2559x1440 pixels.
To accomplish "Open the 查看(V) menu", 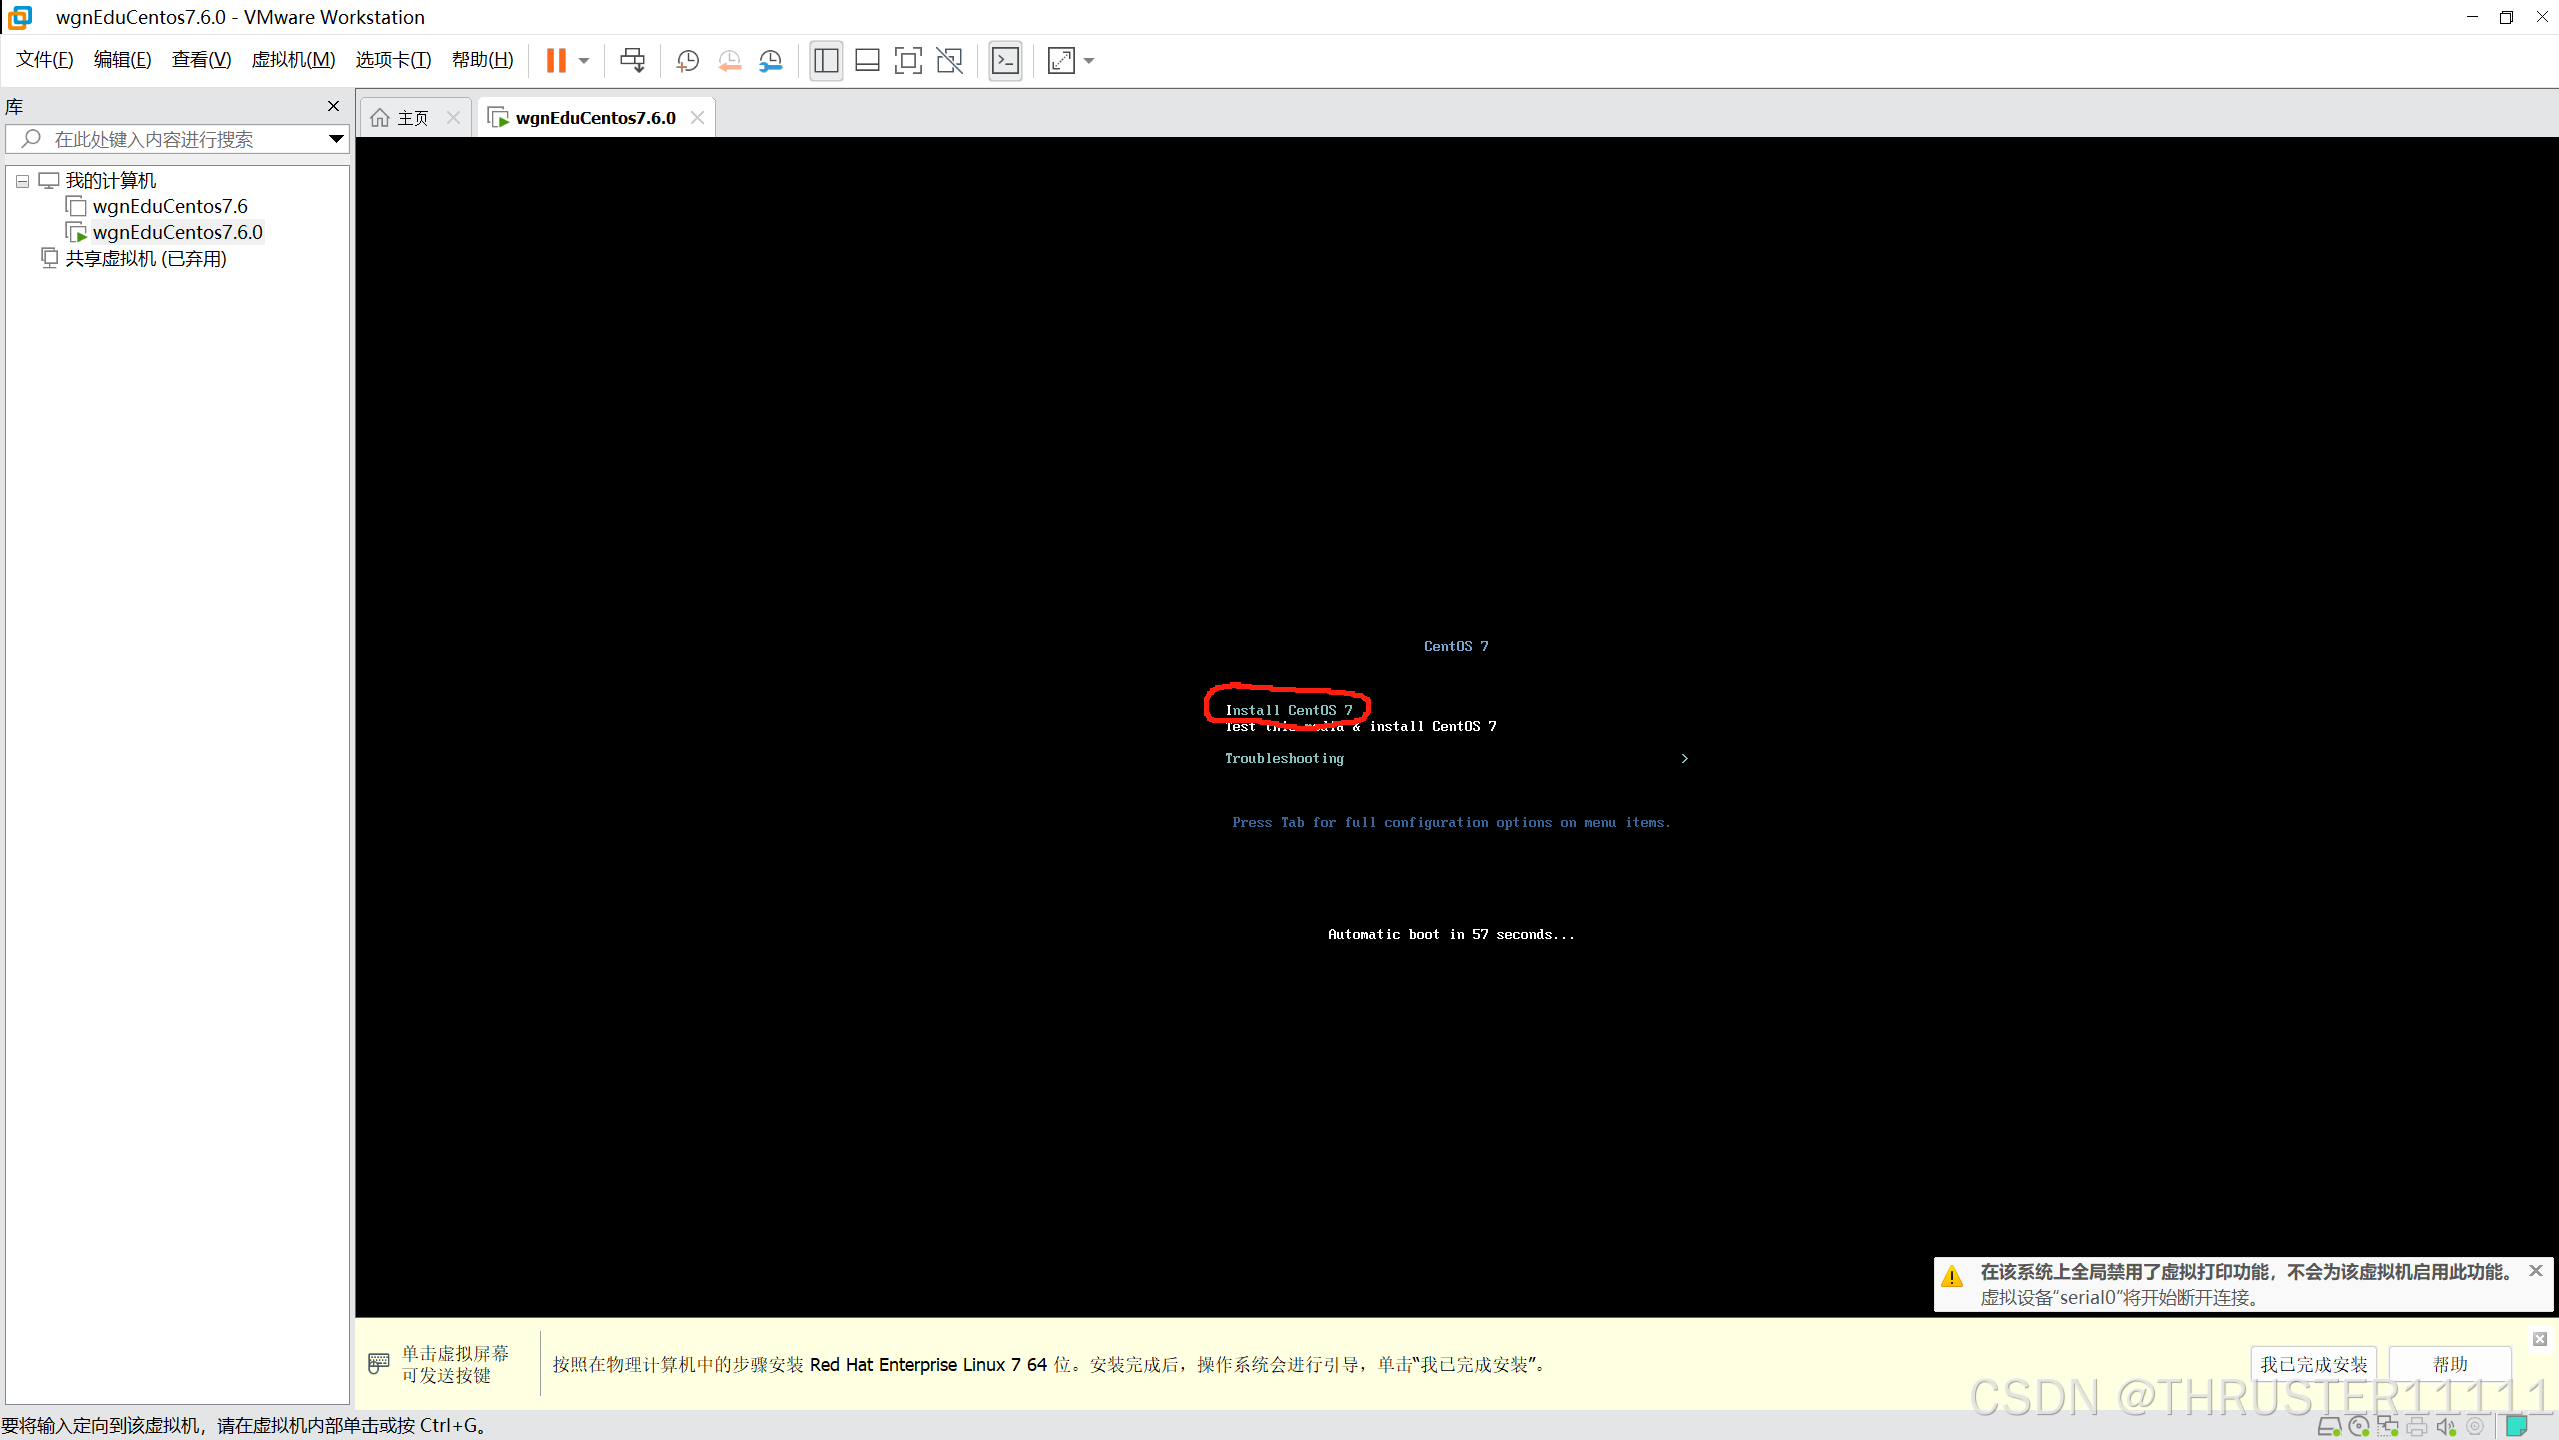I will point(201,60).
